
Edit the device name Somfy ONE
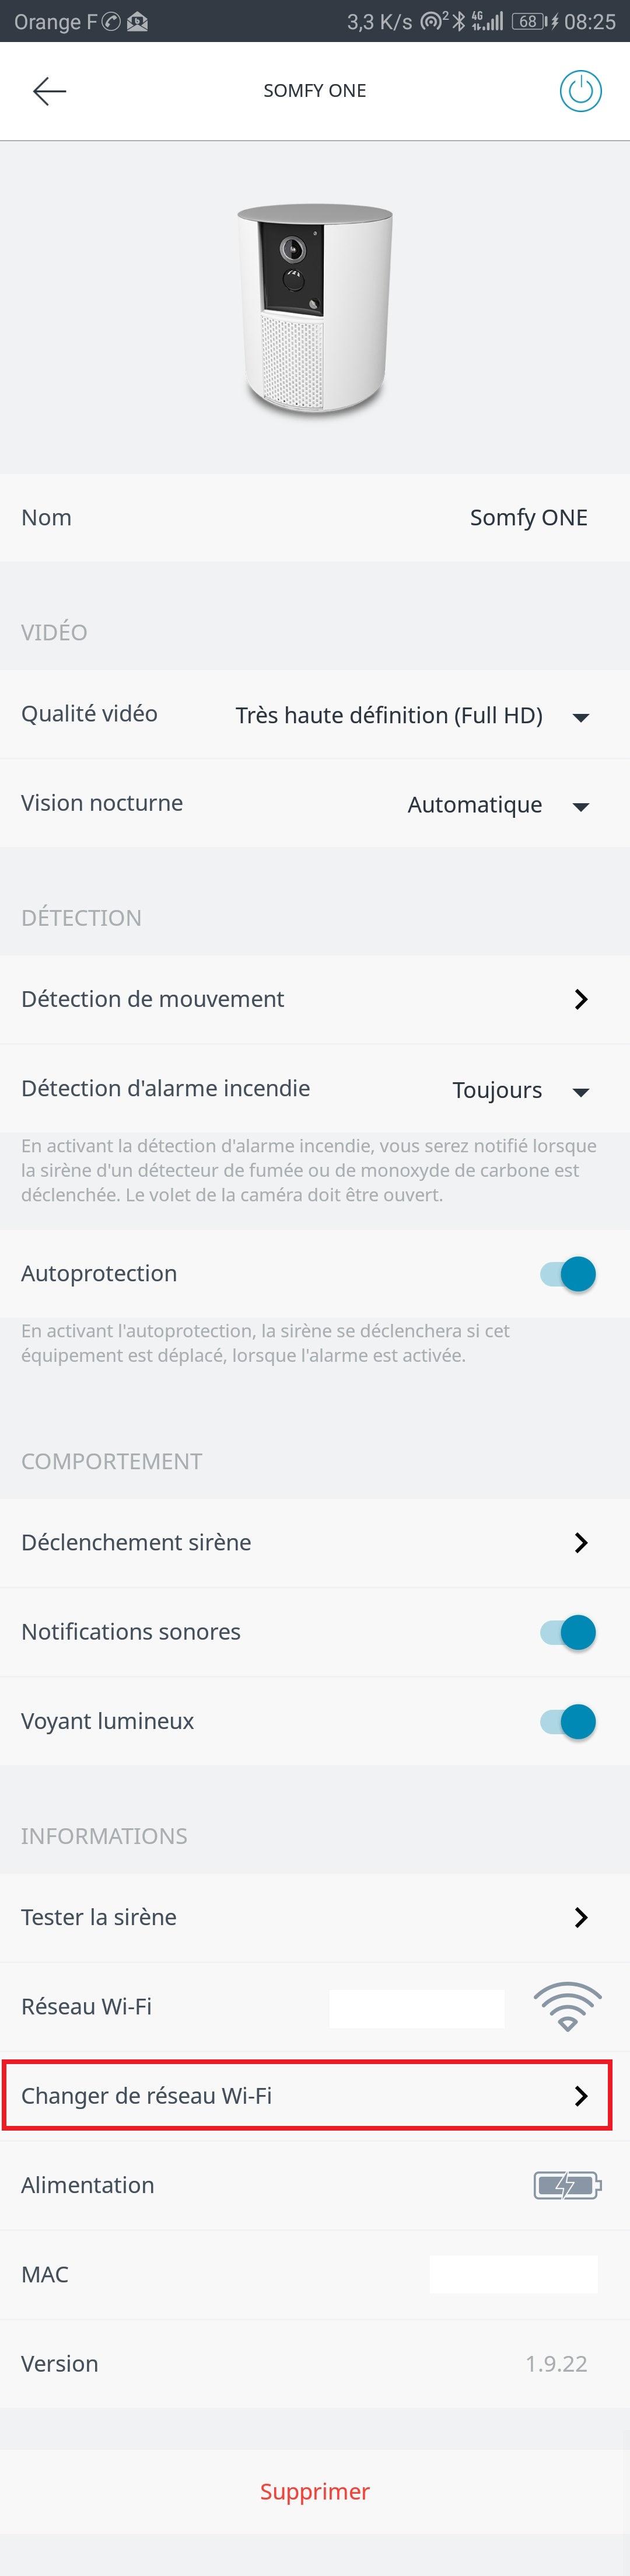click(x=528, y=517)
